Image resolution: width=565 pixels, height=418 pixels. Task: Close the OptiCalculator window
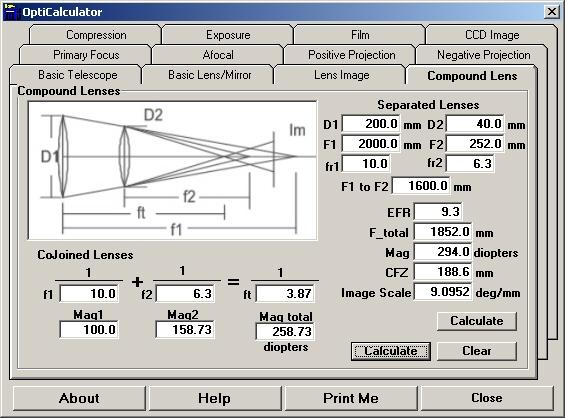pos(552,12)
